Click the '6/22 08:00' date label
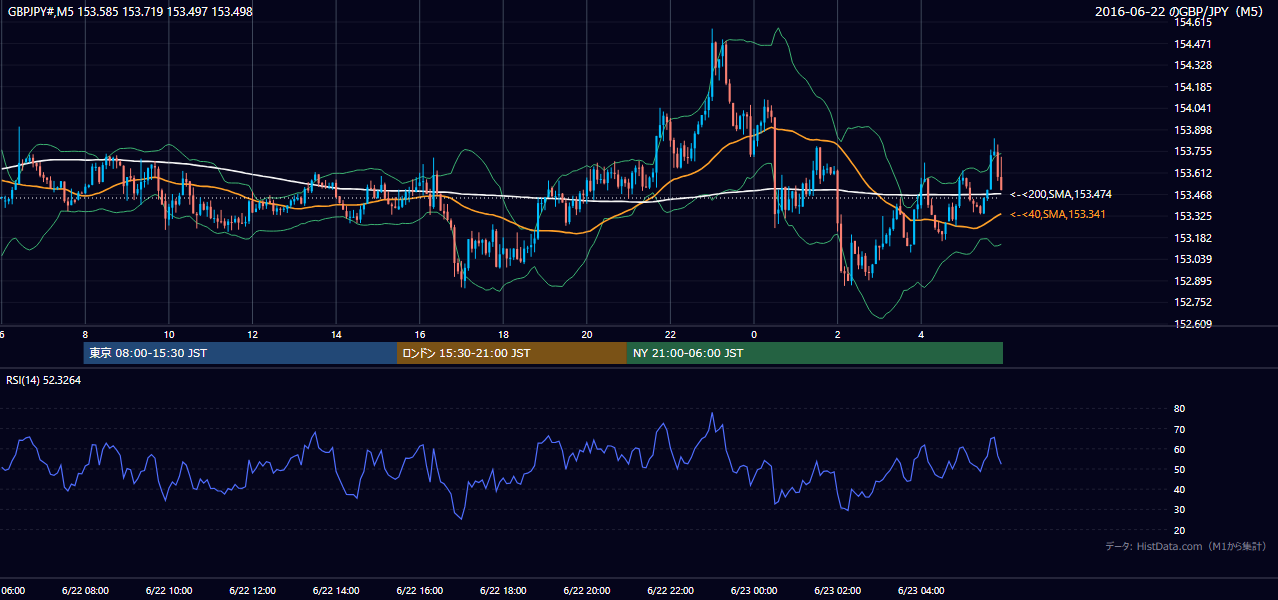This screenshot has height=600, width=1278. click(84, 590)
